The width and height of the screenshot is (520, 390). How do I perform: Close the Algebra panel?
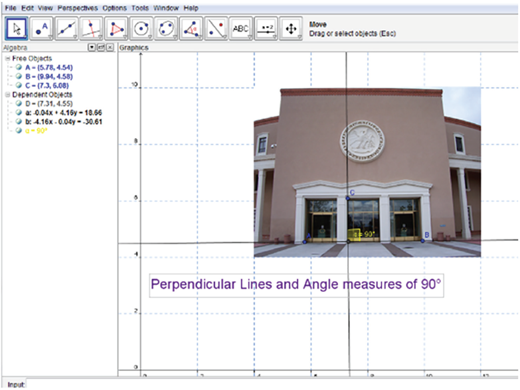click(110, 47)
